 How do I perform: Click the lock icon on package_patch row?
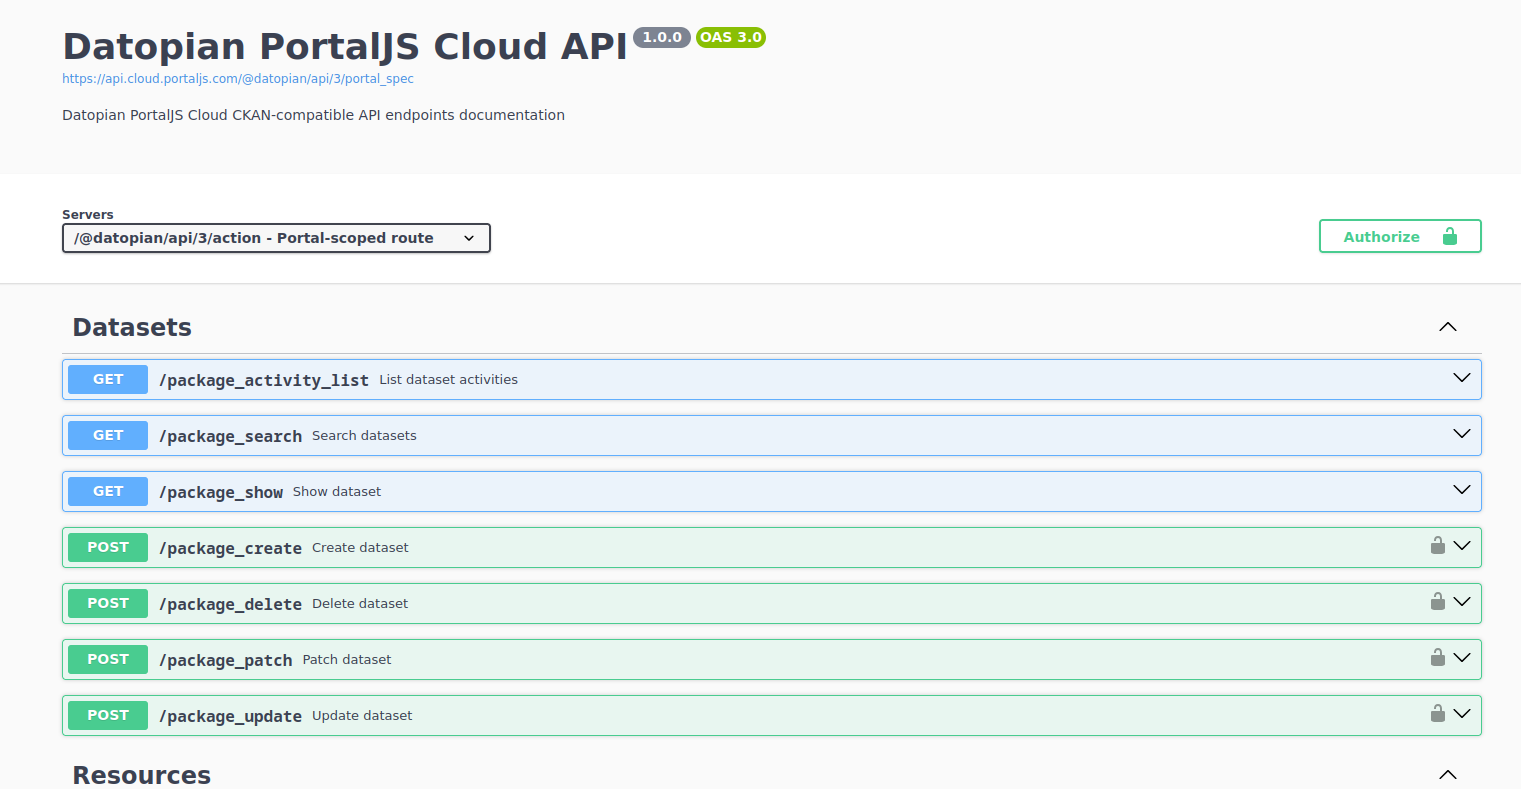(x=1437, y=658)
